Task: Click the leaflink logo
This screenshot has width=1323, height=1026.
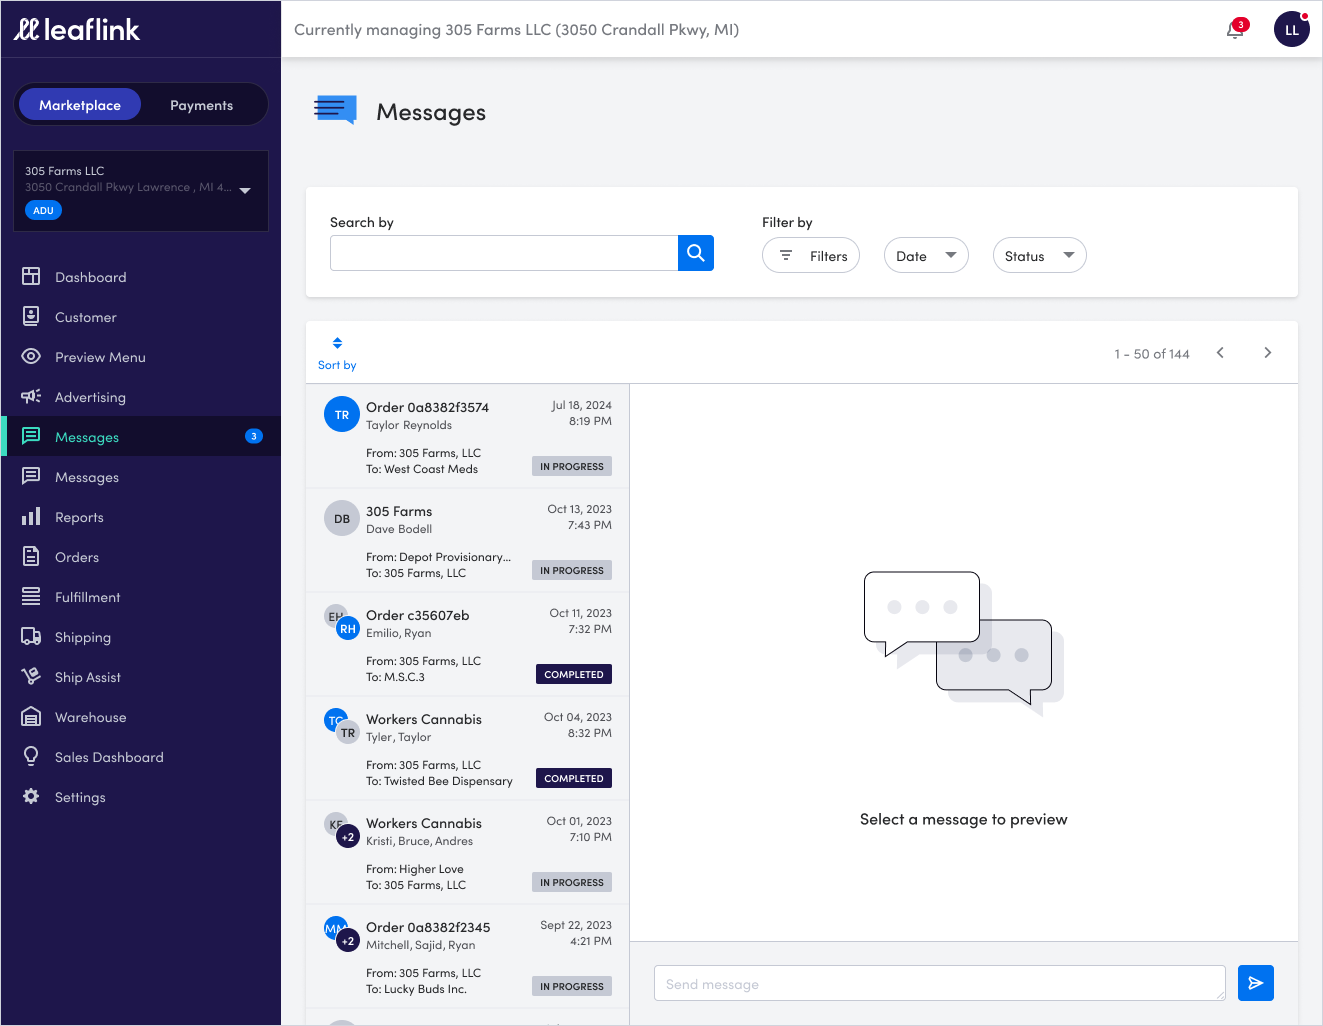Action: tap(77, 30)
